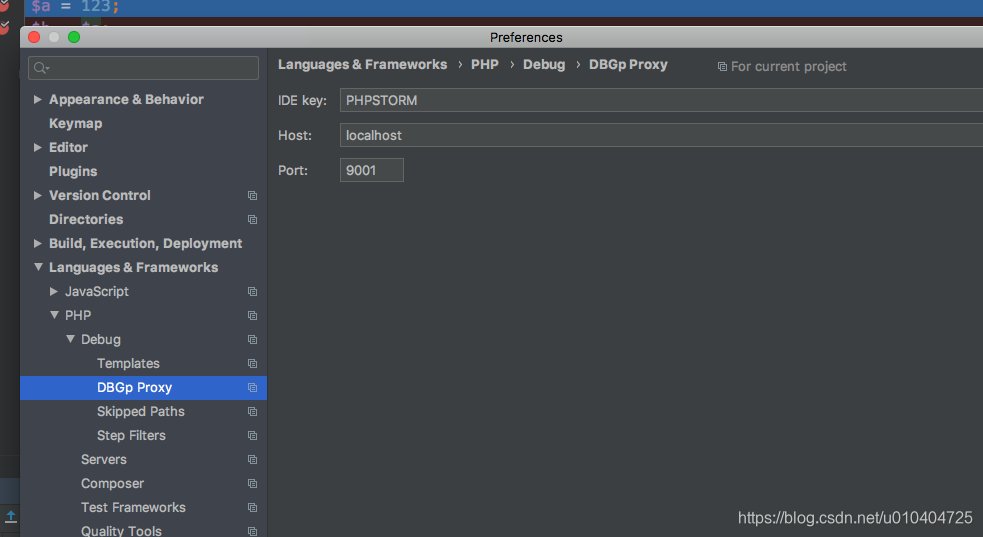Collapse the Languages & Frameworks section
Image resolution: width=983 pixels, height=537 pixels.
point(38,267)
